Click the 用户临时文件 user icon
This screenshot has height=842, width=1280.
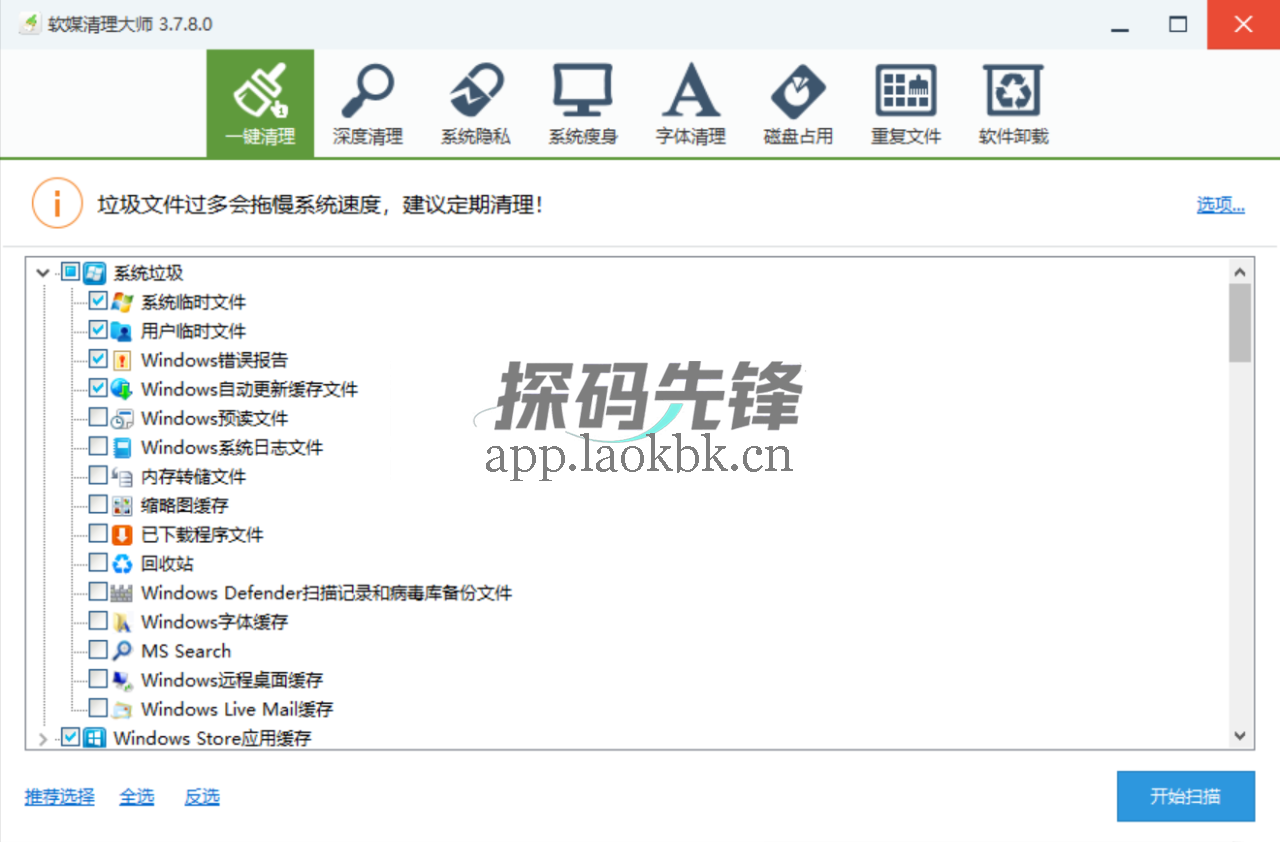point(122,331)
